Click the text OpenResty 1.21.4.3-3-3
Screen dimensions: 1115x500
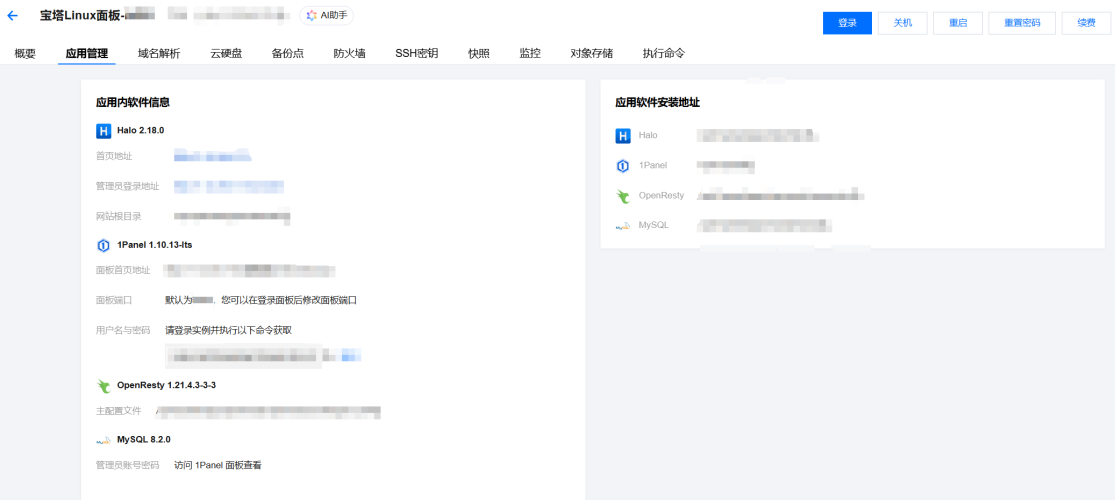click(166, 385)
